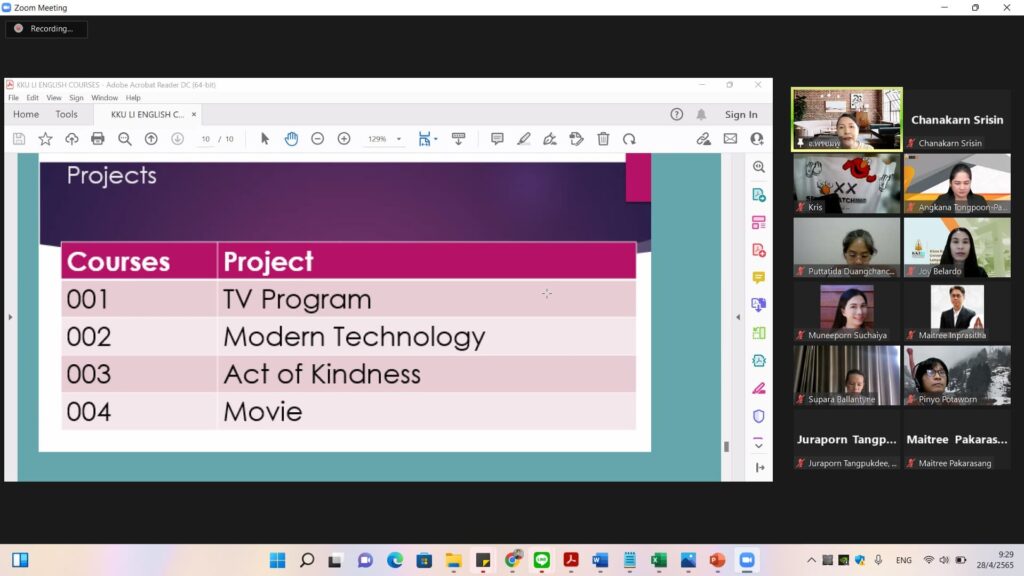Viewport: 1024px width, 576px height.
Task: Open Fill & Sign tool in right pane
Action: pyautogui.click(x=759, y=388)
